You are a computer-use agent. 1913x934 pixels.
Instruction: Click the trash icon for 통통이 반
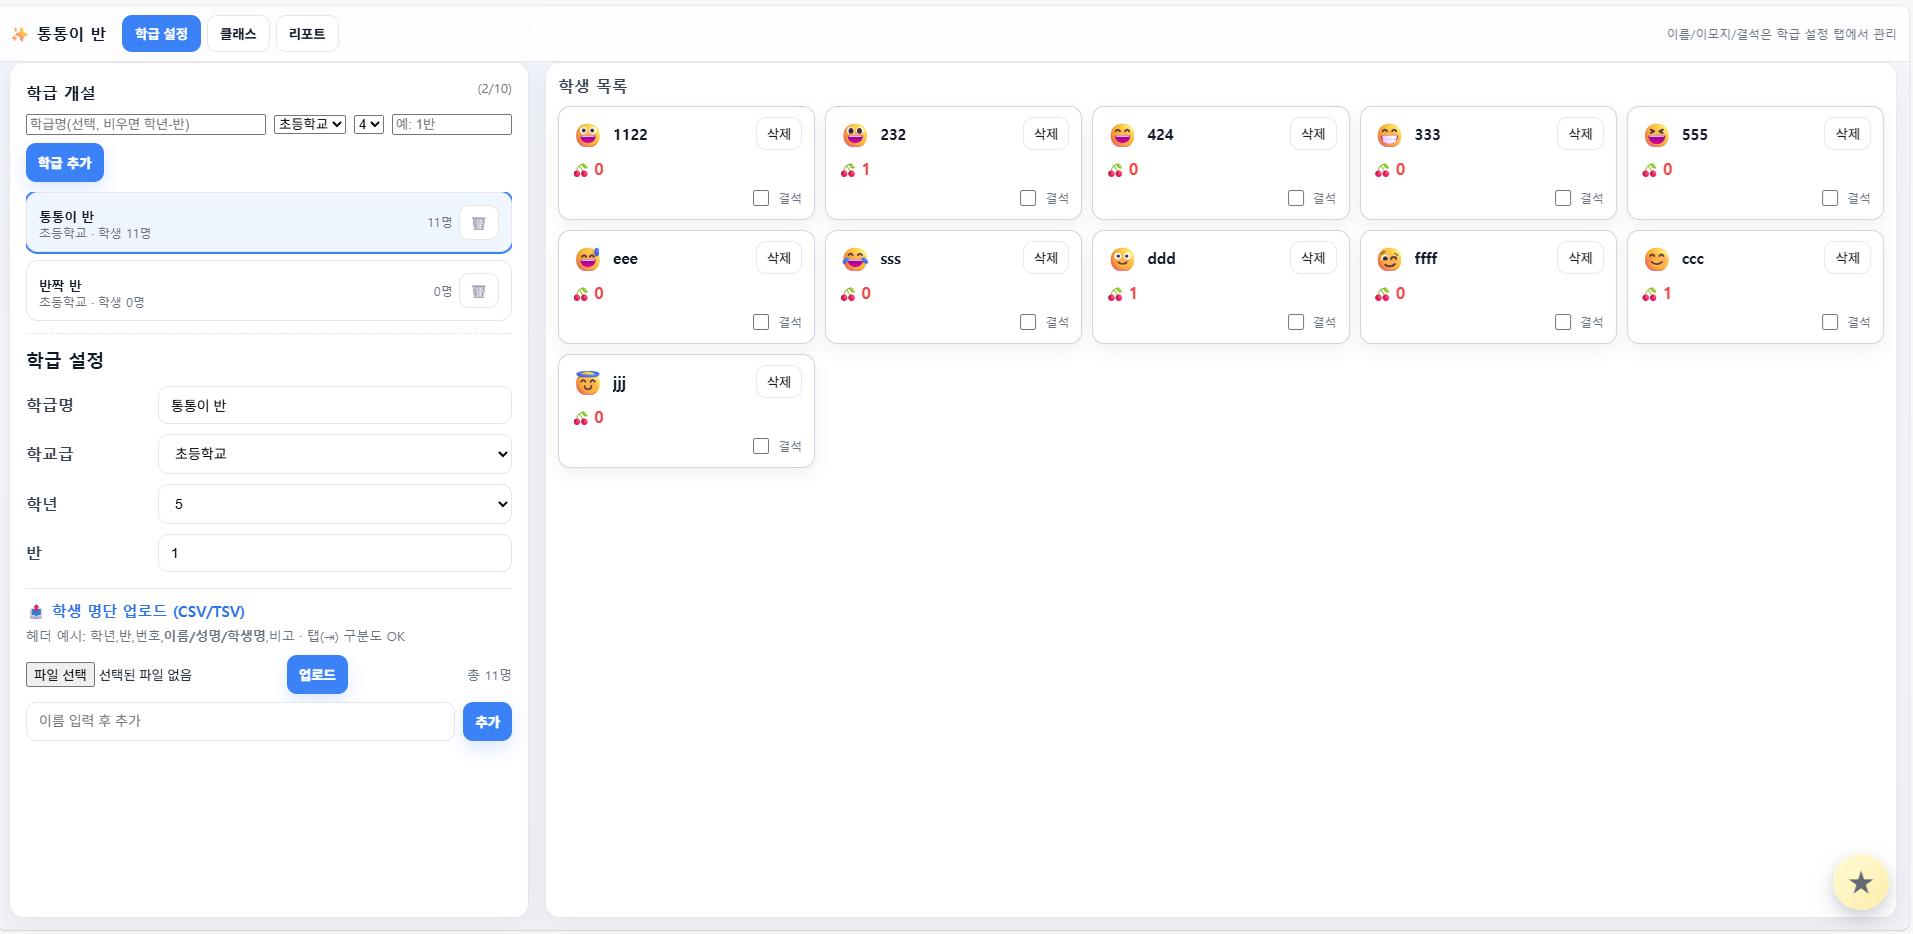(x=478, y=223)
